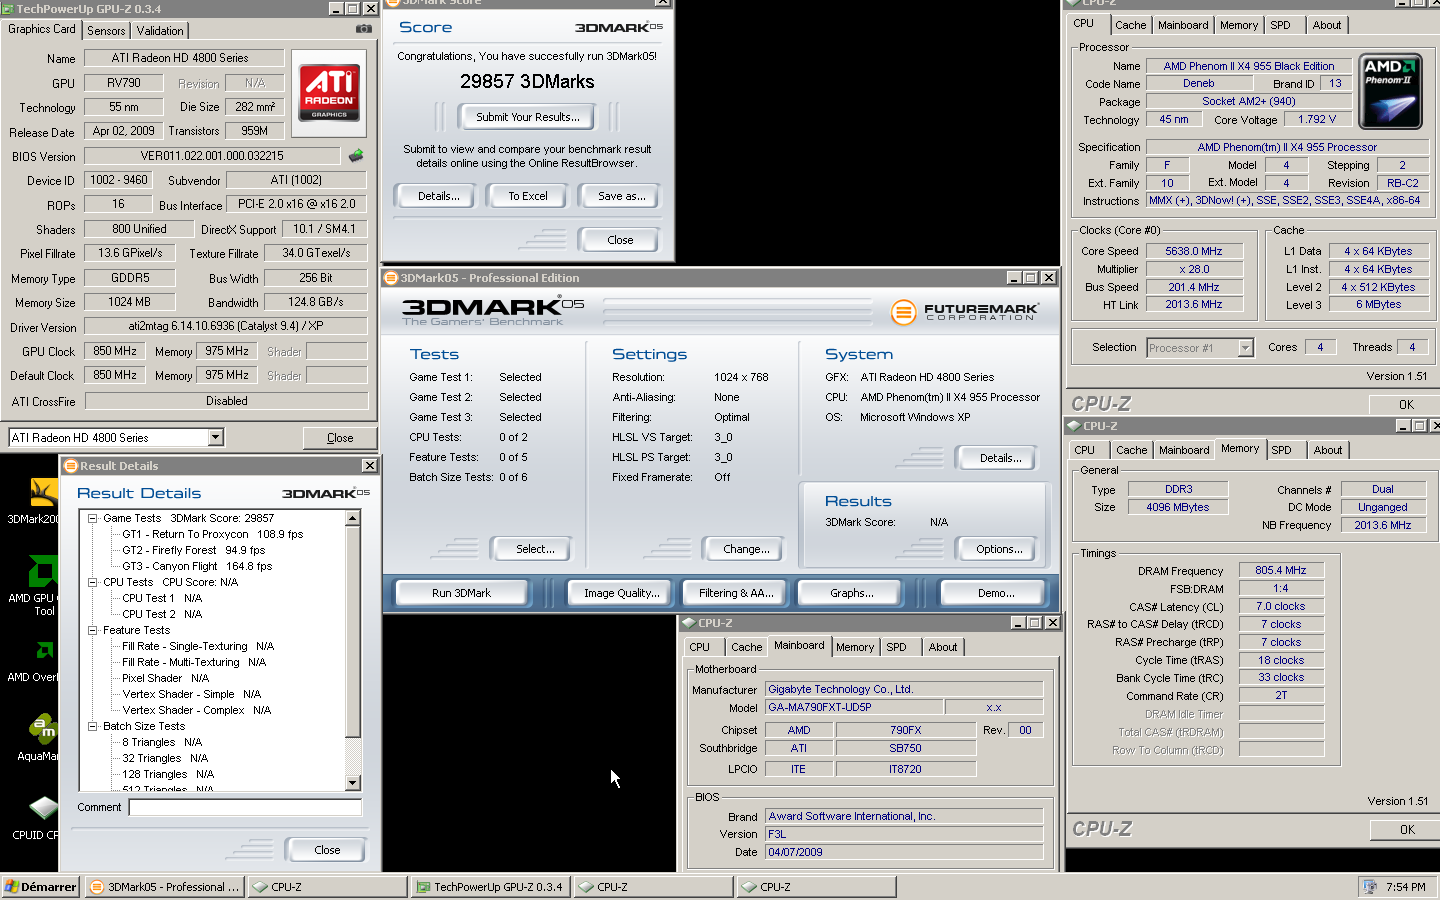
Task: Click the Démarrer start button
Action: point(41,887)
